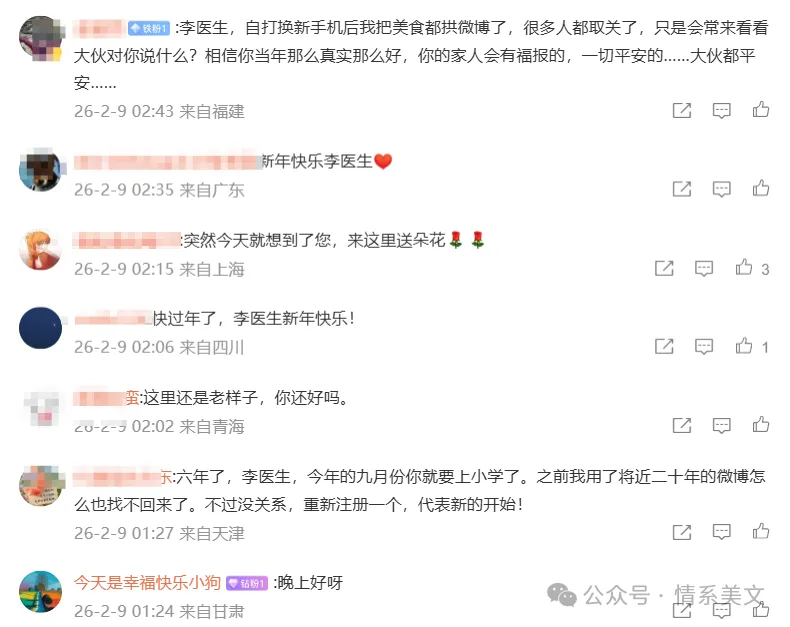790x627 pixels.
Task: Reply to the 四川 comment at 02:06
Action: coord(704,346)
